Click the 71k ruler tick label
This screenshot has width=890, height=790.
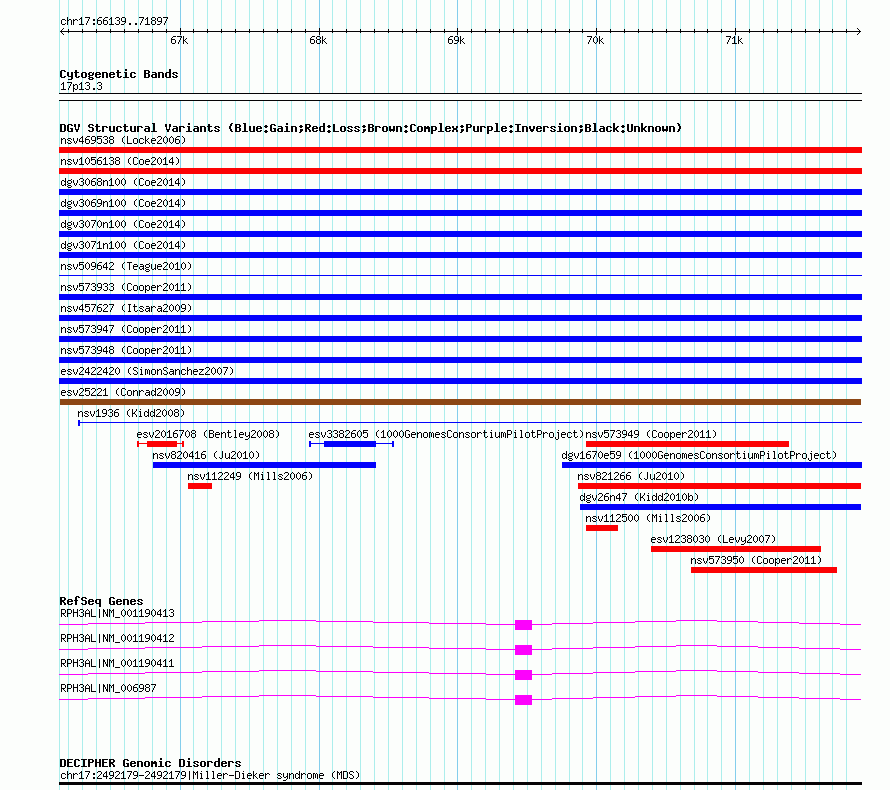click(734, 40)
